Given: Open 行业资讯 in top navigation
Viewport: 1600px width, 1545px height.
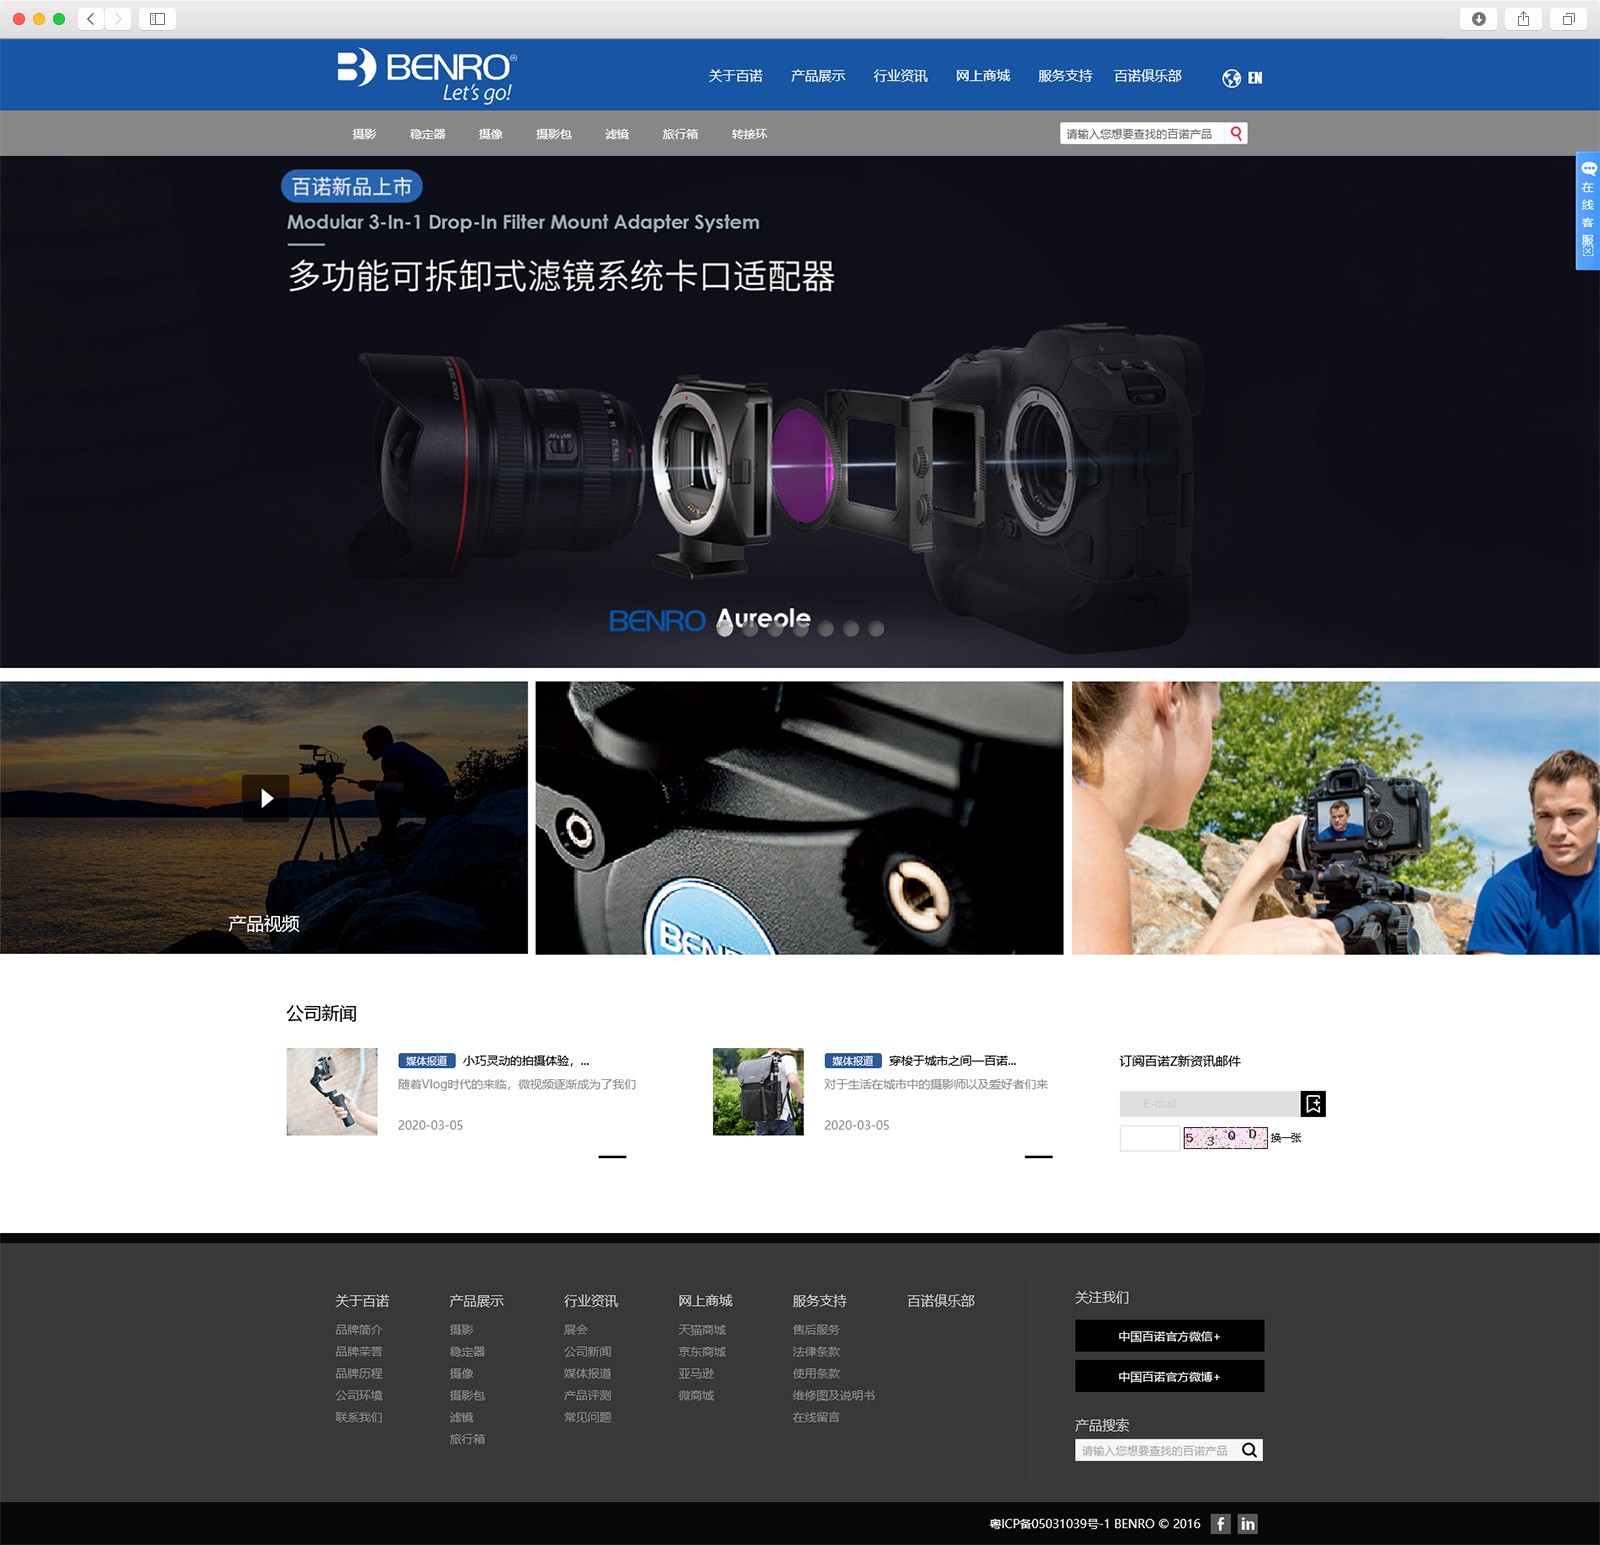Looking at the screenshot, I should 900,76.
